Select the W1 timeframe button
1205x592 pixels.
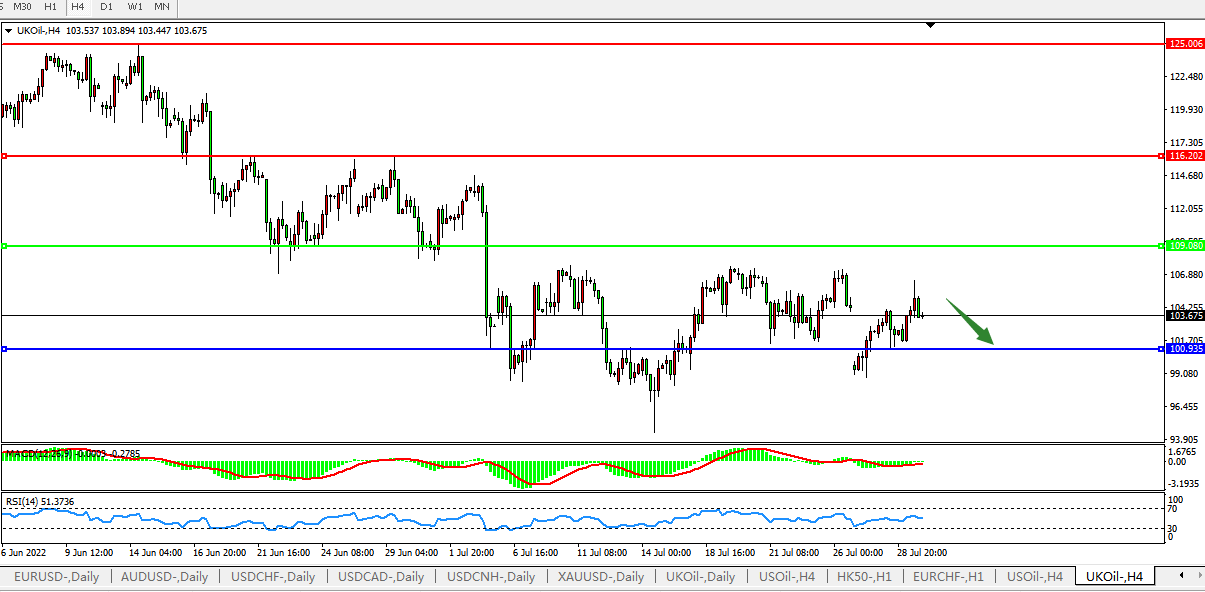point(134,7)
